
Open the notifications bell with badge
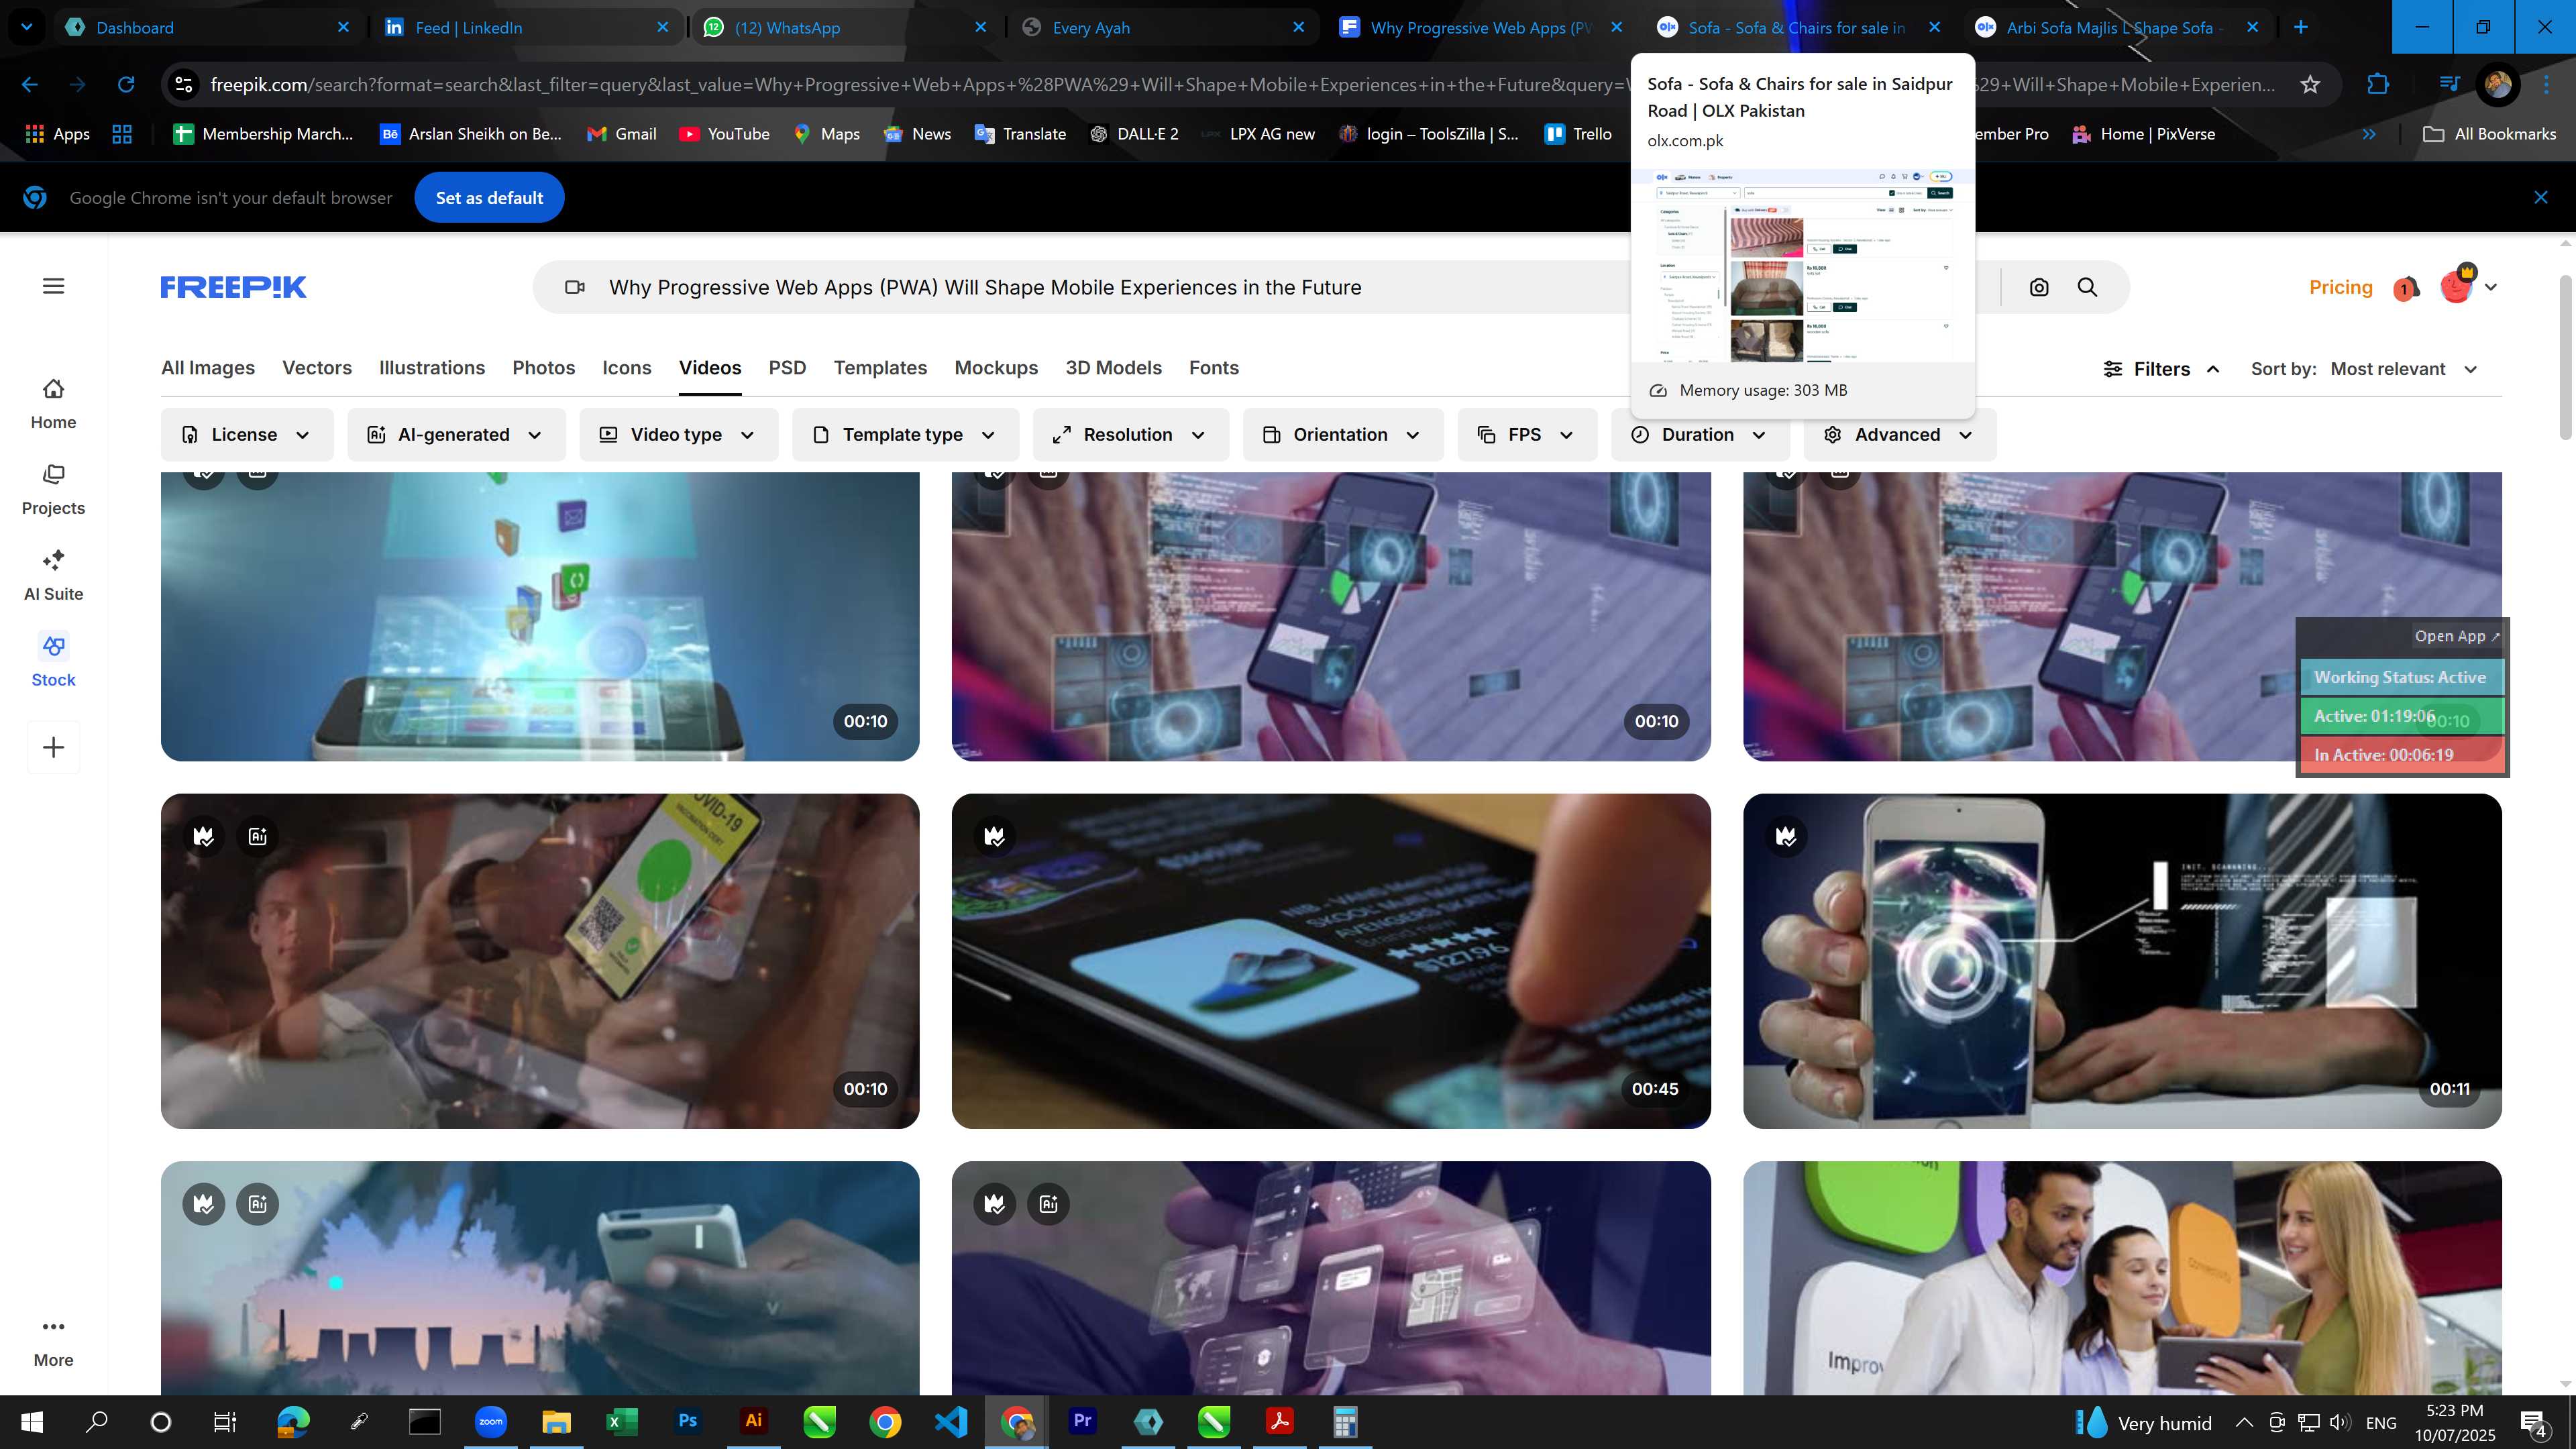pos(2406,288)
